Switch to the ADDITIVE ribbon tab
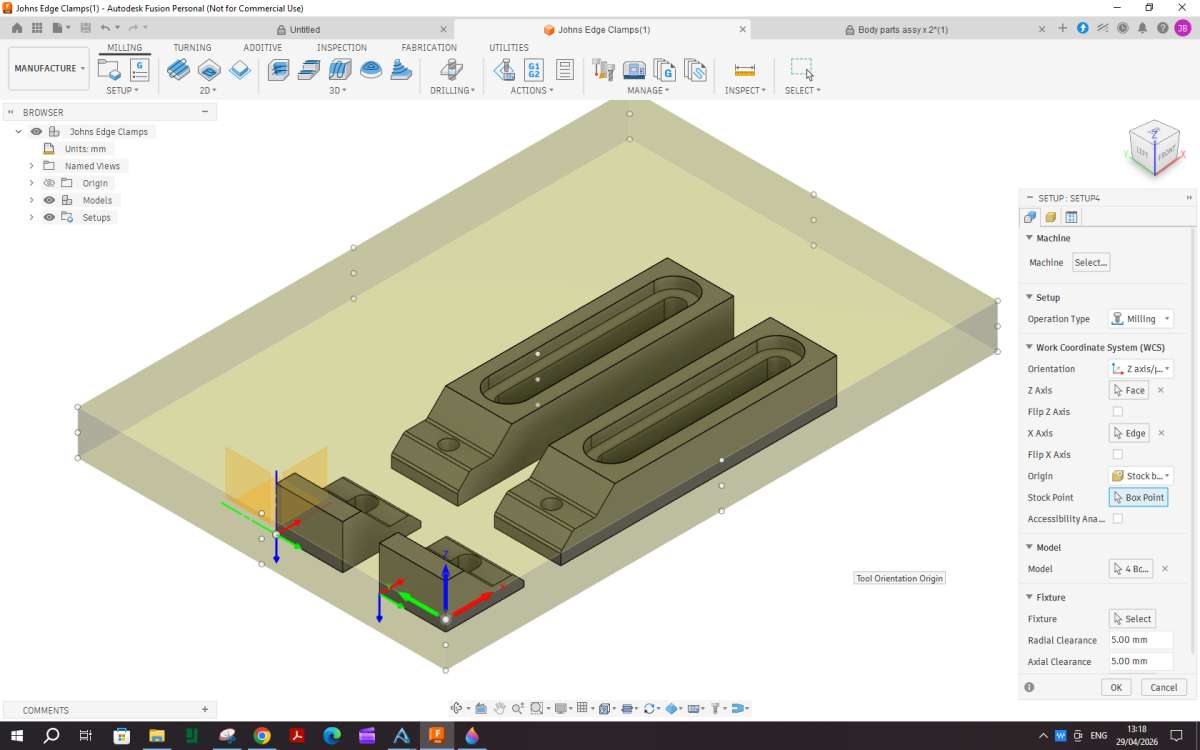The height and width of the screenshot is (750, 1200). [x=263, y=47]
